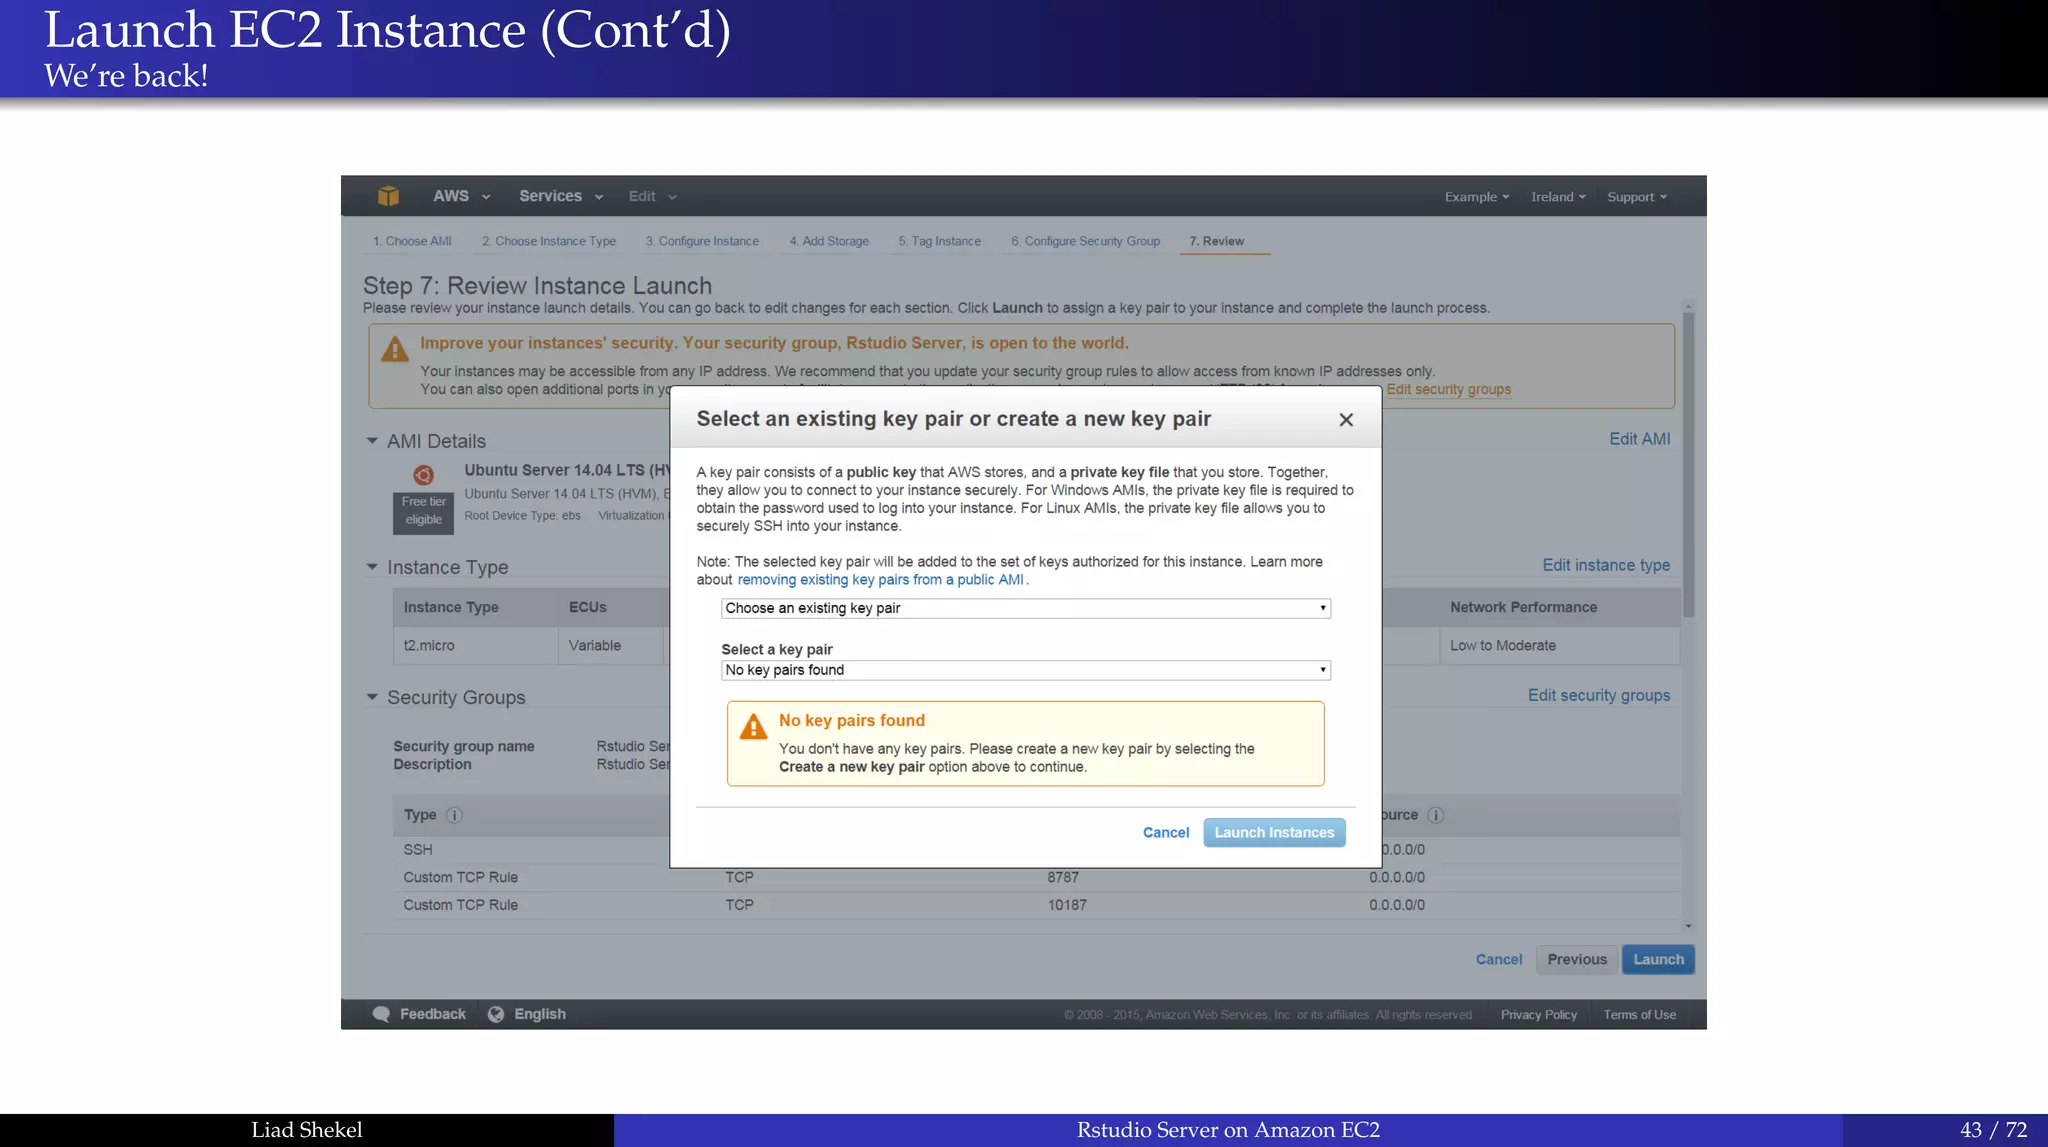Go to step 6 Configure Security Group tab
The width and height of the screenshot is (2048, 1147).
point(1085,241)
